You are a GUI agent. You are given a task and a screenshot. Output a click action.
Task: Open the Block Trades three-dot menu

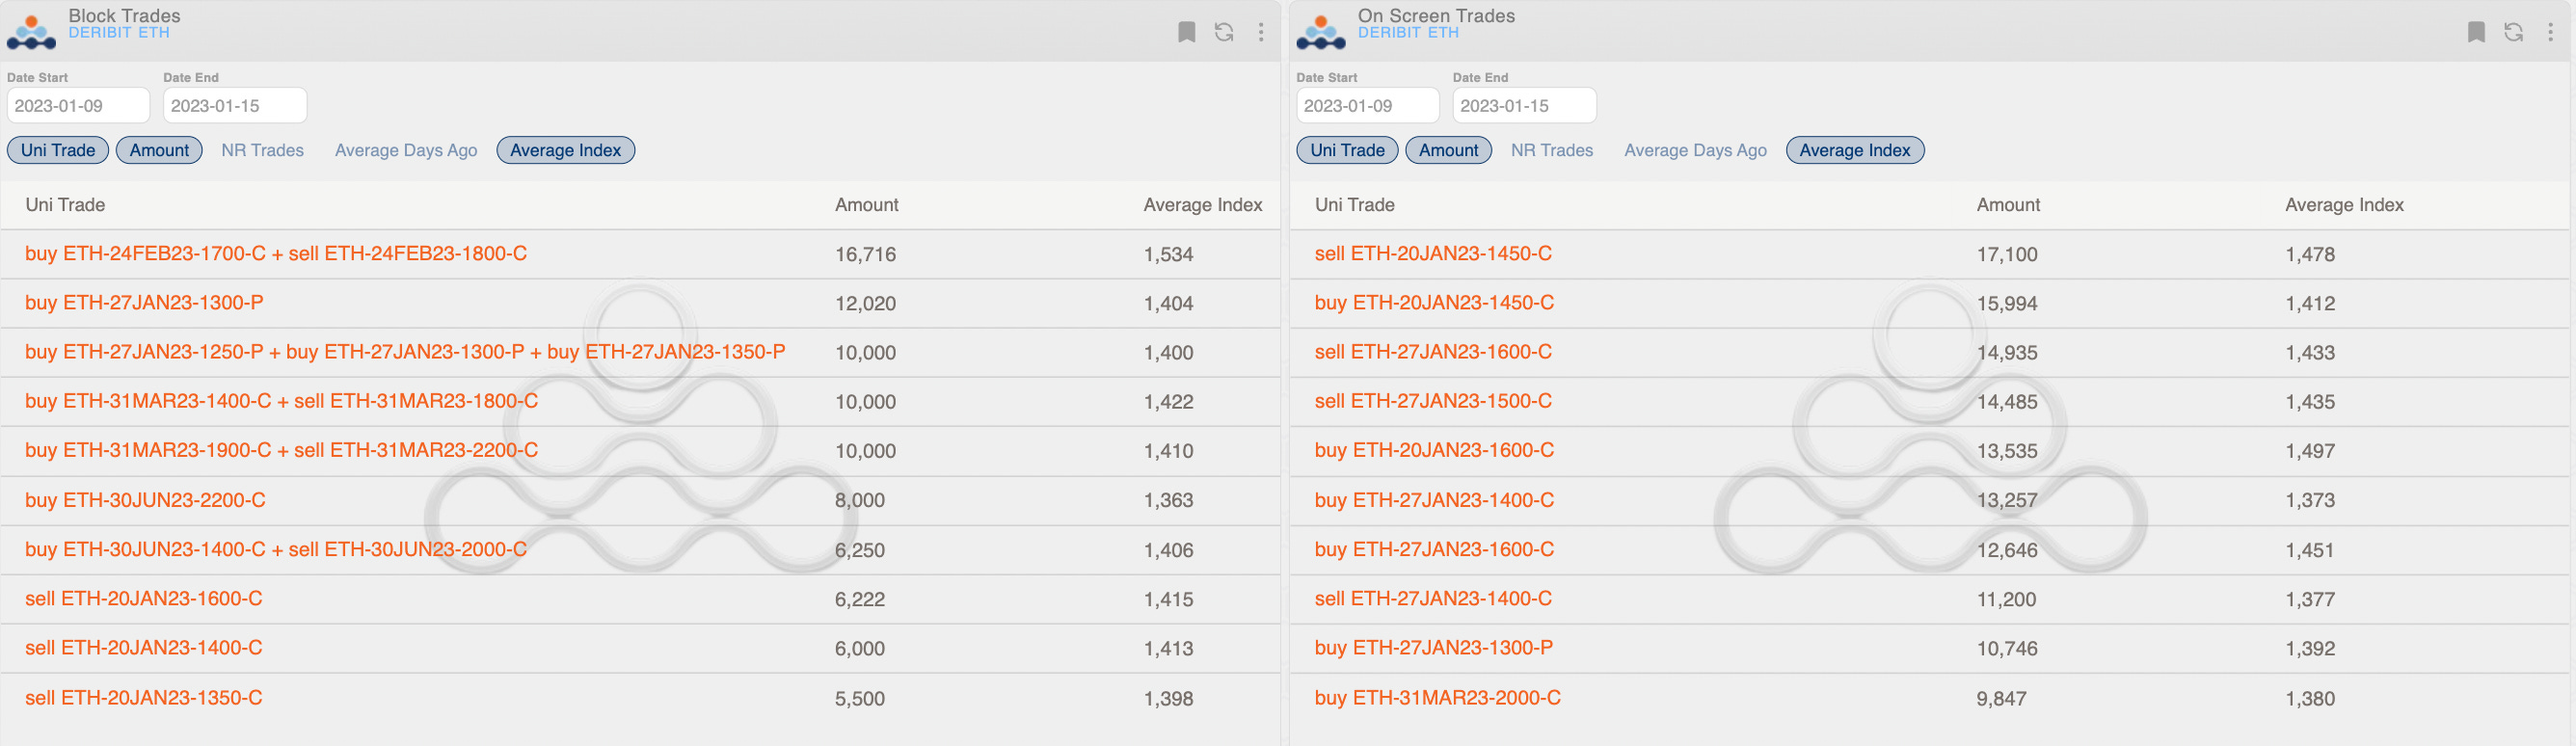(x=1261, y=32)
